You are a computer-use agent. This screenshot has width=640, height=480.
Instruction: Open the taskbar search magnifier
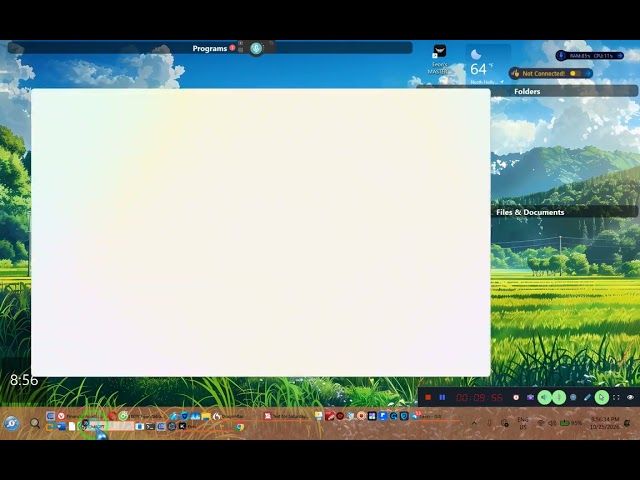[35, 423]
